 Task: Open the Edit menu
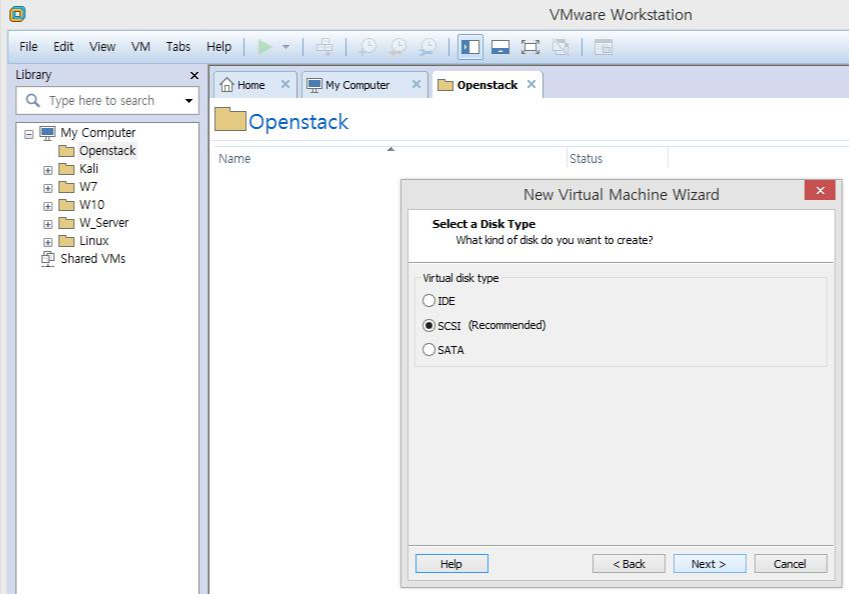coord(63,47)
